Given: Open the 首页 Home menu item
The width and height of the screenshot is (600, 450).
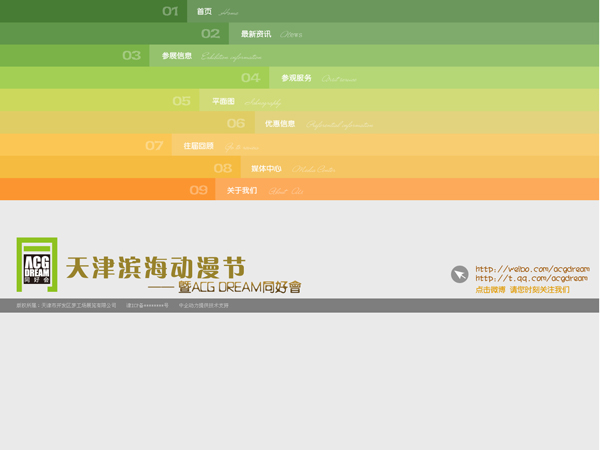Looking at the screenshot, I should (217, 11).
